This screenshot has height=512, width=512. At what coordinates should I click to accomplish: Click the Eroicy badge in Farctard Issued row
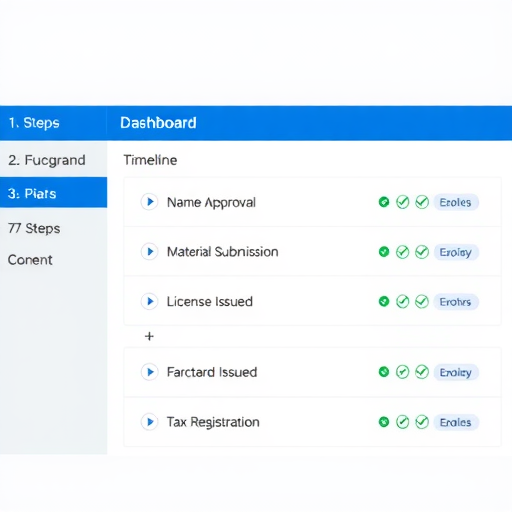pyautogui.click(x=456, y=372)
